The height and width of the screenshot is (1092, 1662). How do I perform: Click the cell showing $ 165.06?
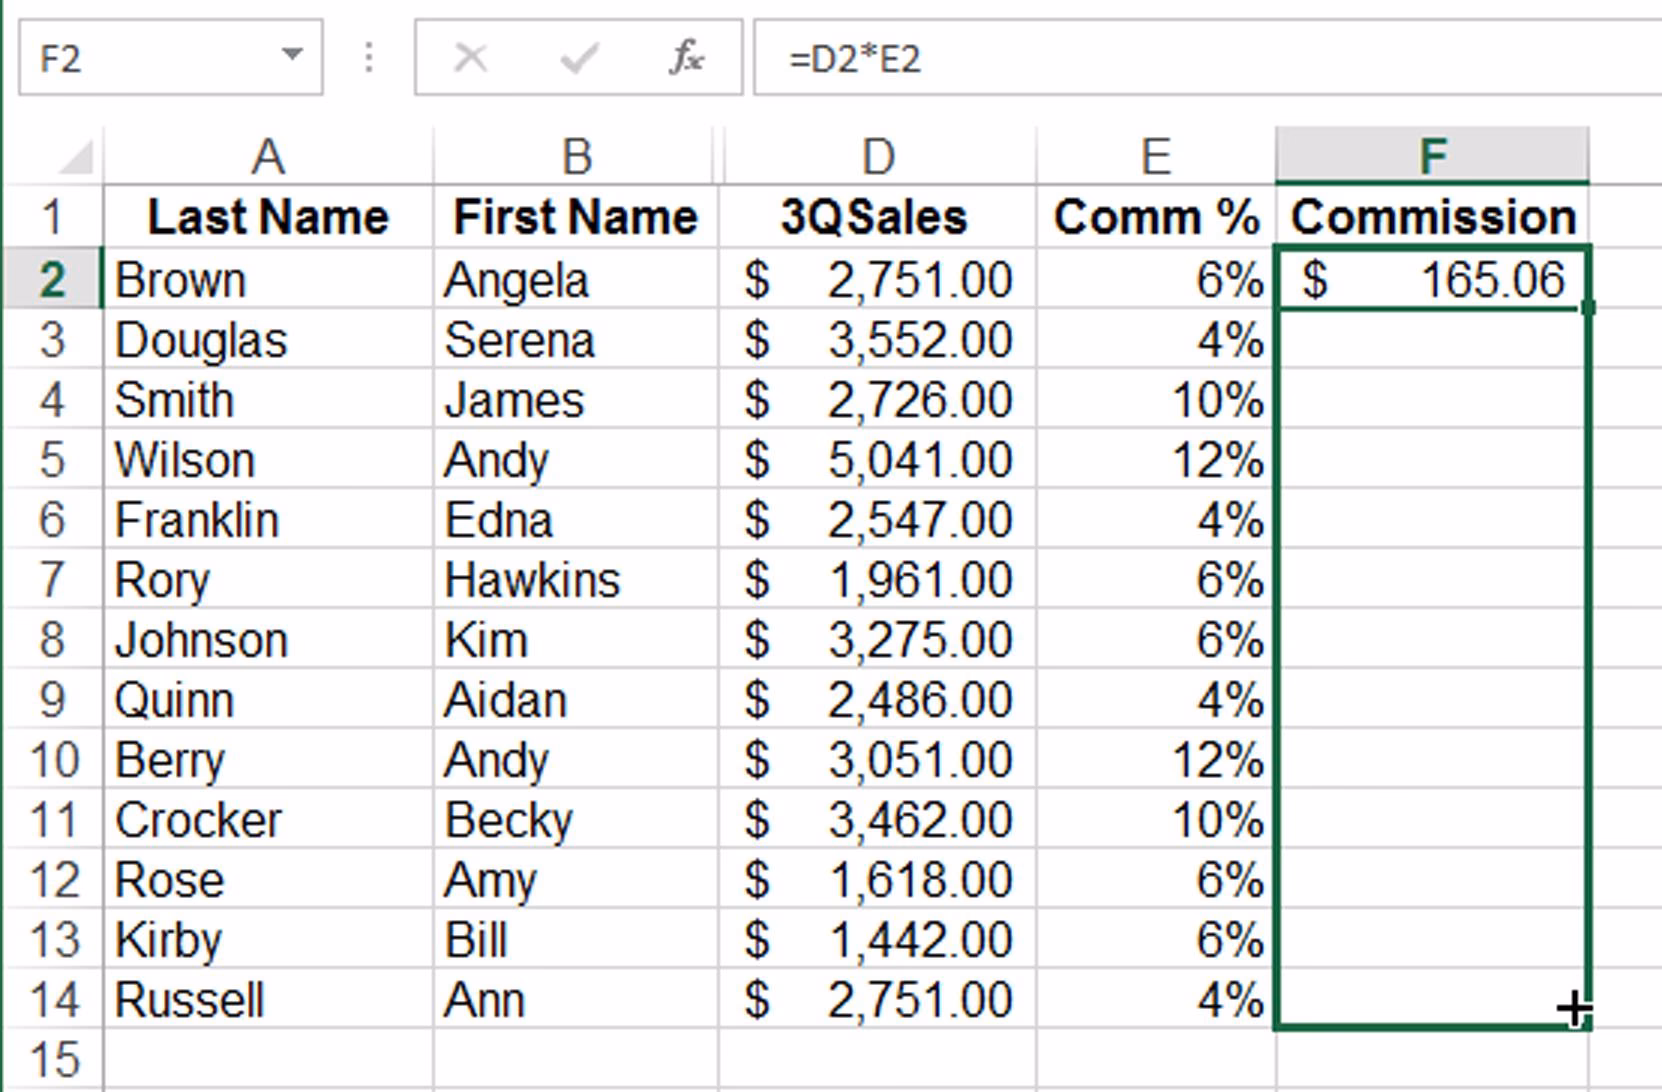click(1432, 279)
